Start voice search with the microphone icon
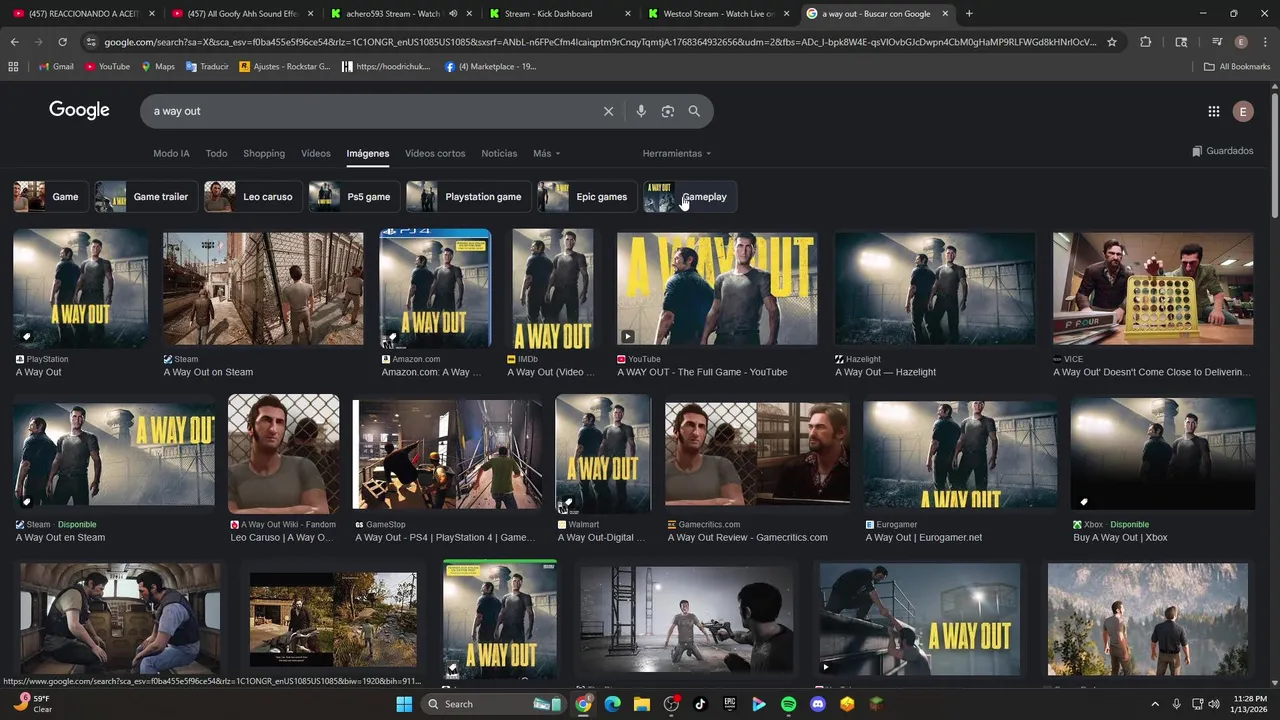This screenshot has width=1280, height=720. (641, 111)
